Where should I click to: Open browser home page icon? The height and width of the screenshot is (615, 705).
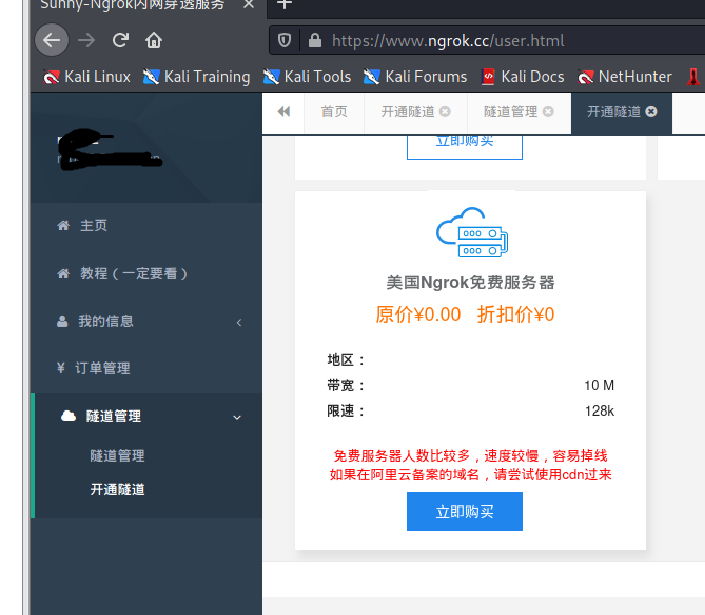pyautogui.click(x=153, y=40)
